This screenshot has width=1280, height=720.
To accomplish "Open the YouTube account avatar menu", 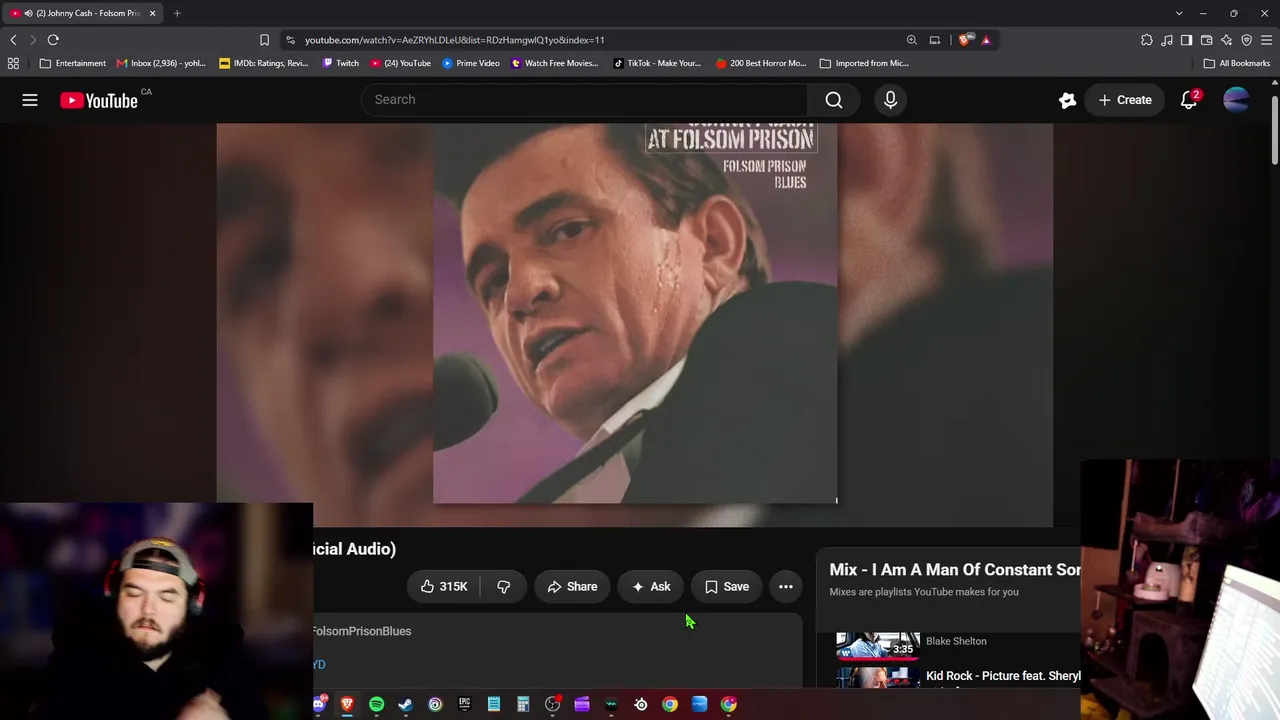I will (x=1236, y=100).
